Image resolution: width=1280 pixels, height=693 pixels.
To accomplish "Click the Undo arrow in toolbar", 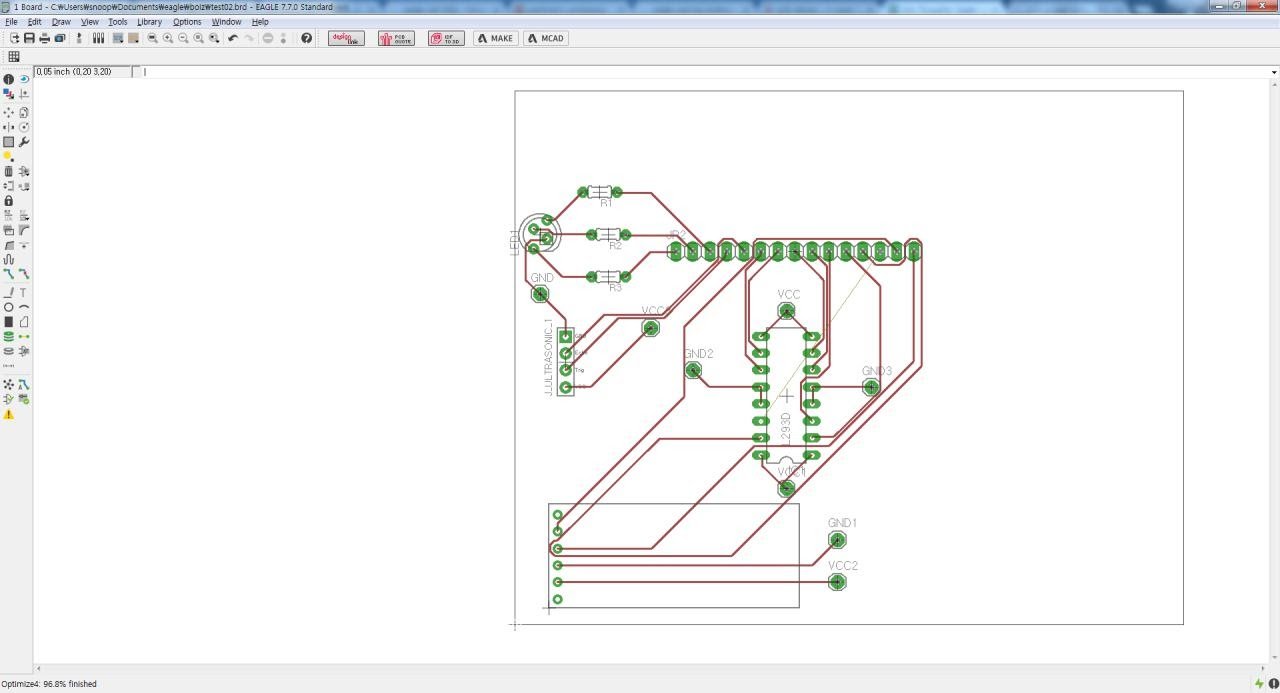I will pyautogui.click(x=233, y=38).
